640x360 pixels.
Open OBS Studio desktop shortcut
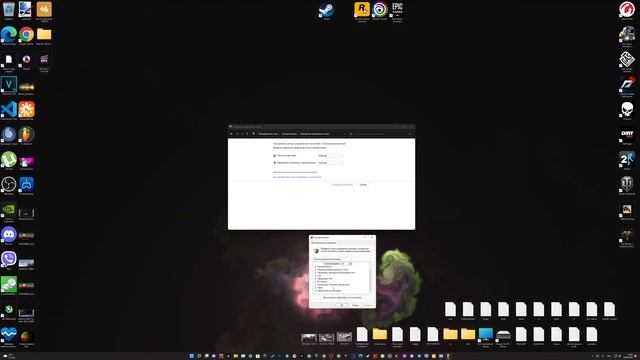(9, 184)
